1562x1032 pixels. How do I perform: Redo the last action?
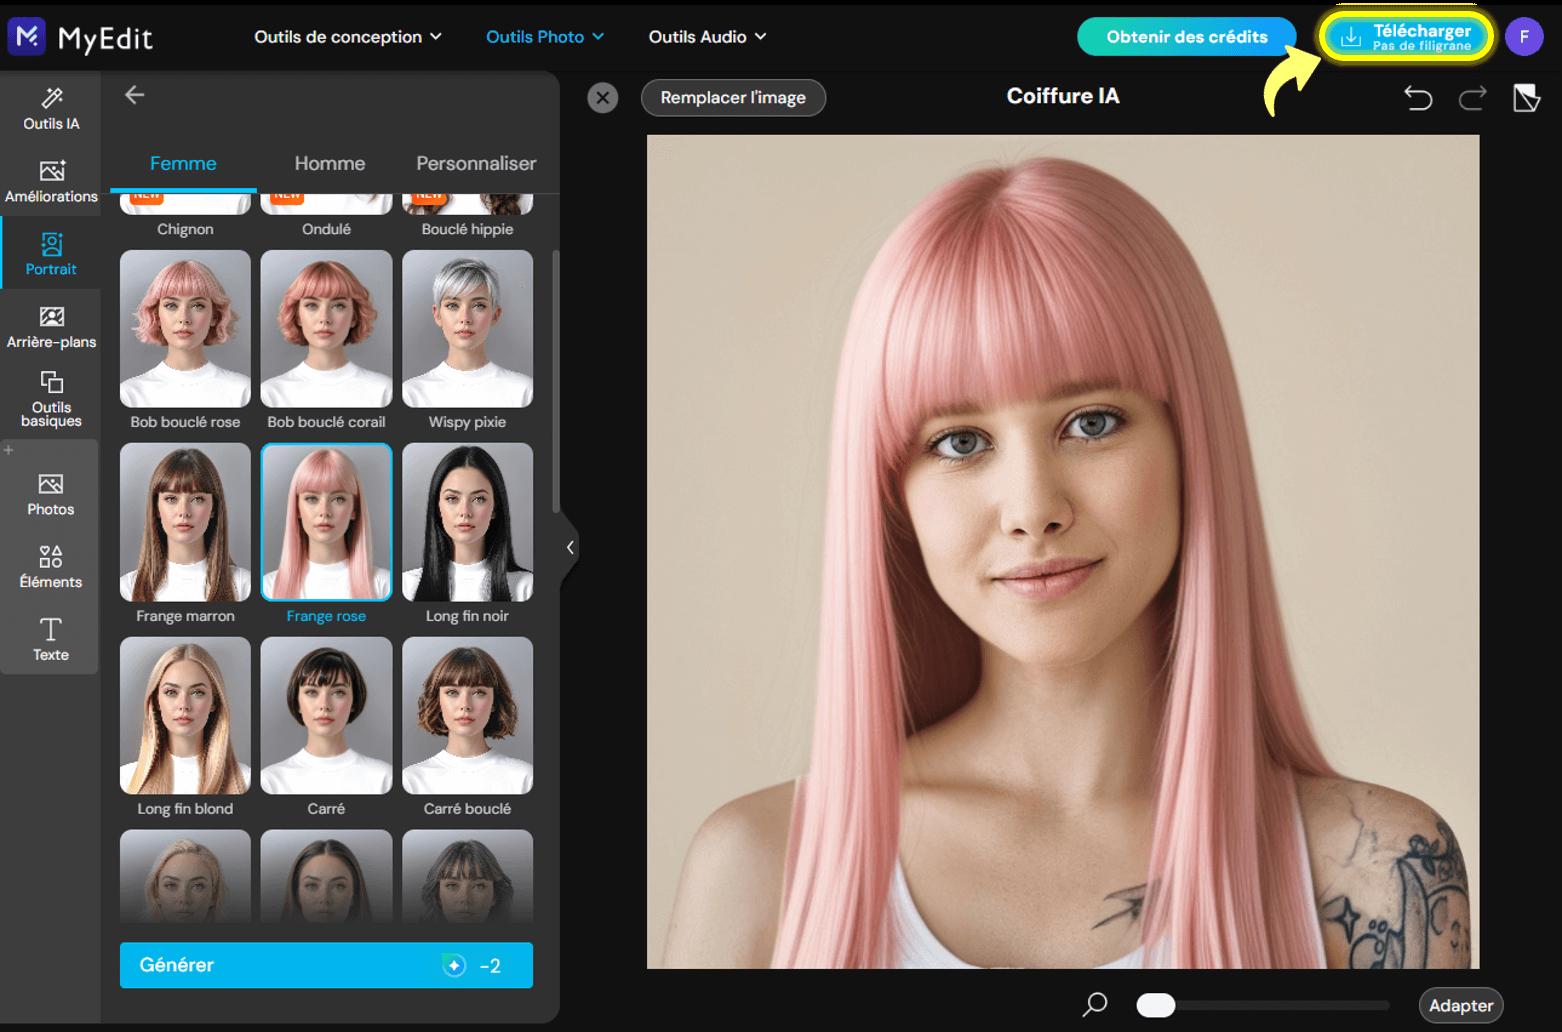coord(1472,98)
